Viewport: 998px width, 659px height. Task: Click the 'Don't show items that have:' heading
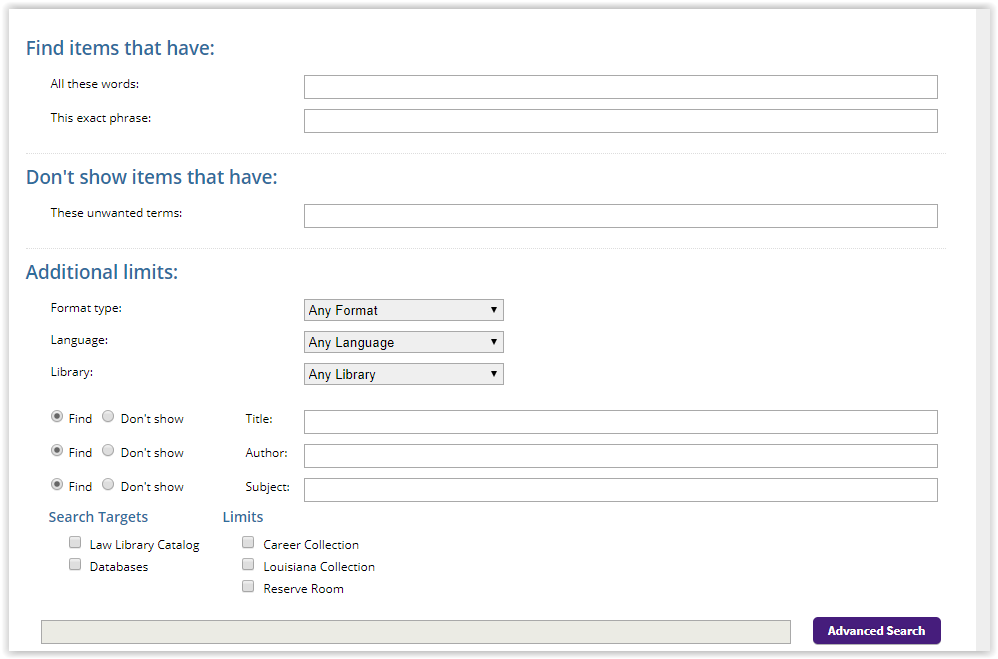click(x=151, y=177)
